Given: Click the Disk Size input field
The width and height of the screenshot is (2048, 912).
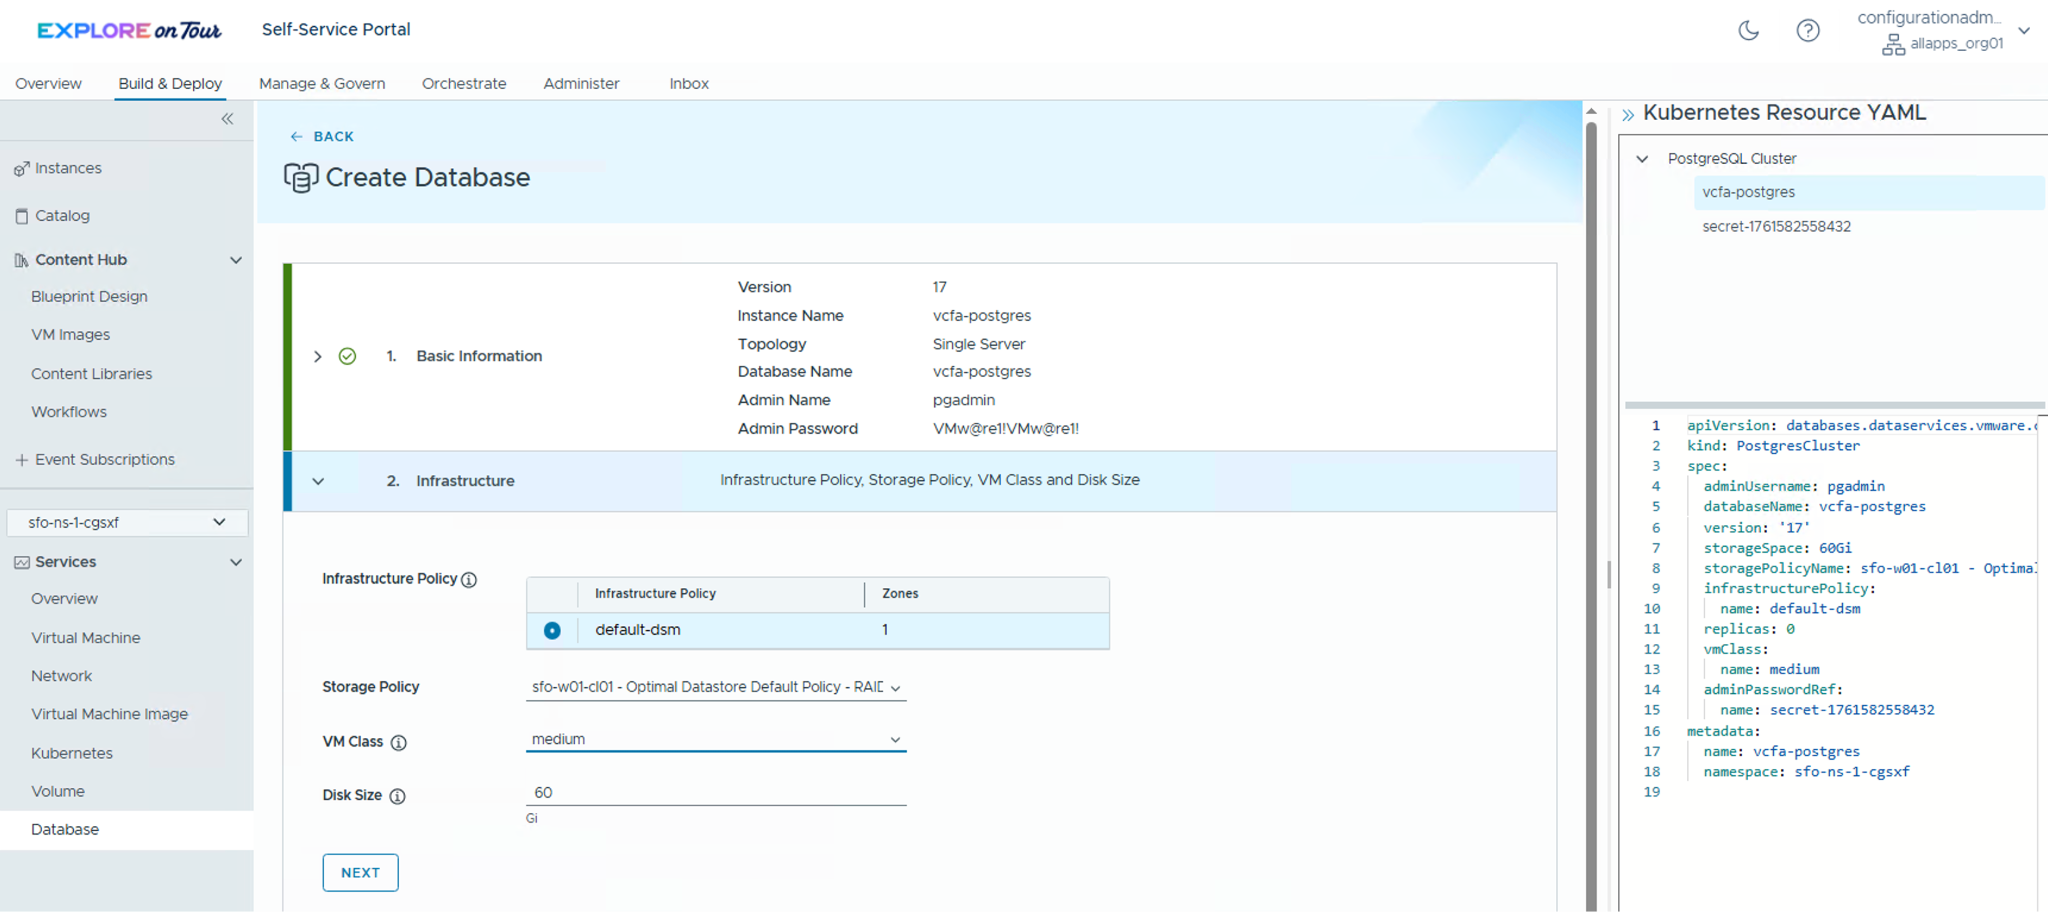Looking at the screenshot, I should point(715,793).
